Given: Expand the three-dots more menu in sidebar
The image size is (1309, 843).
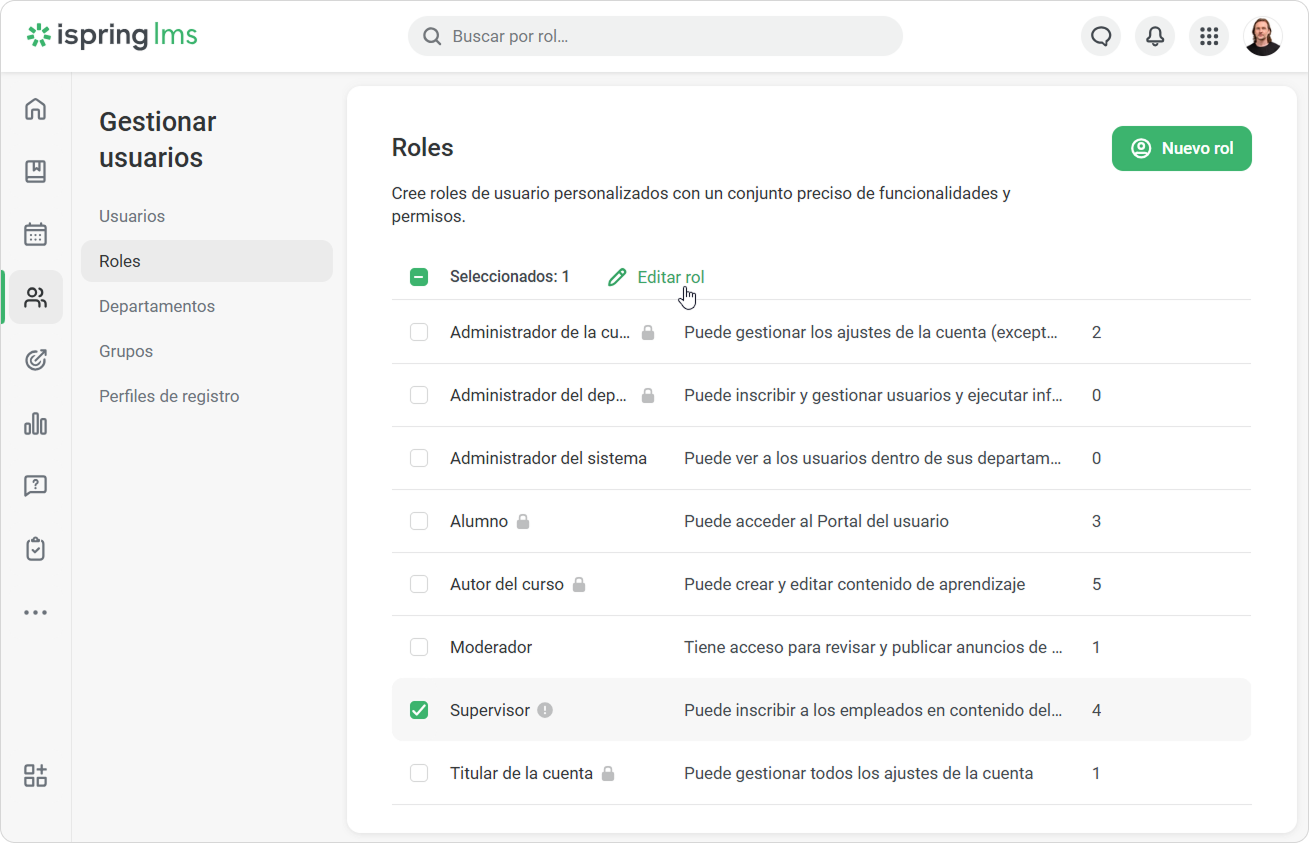Looking at the screenshot, I should tap(35, 612).
